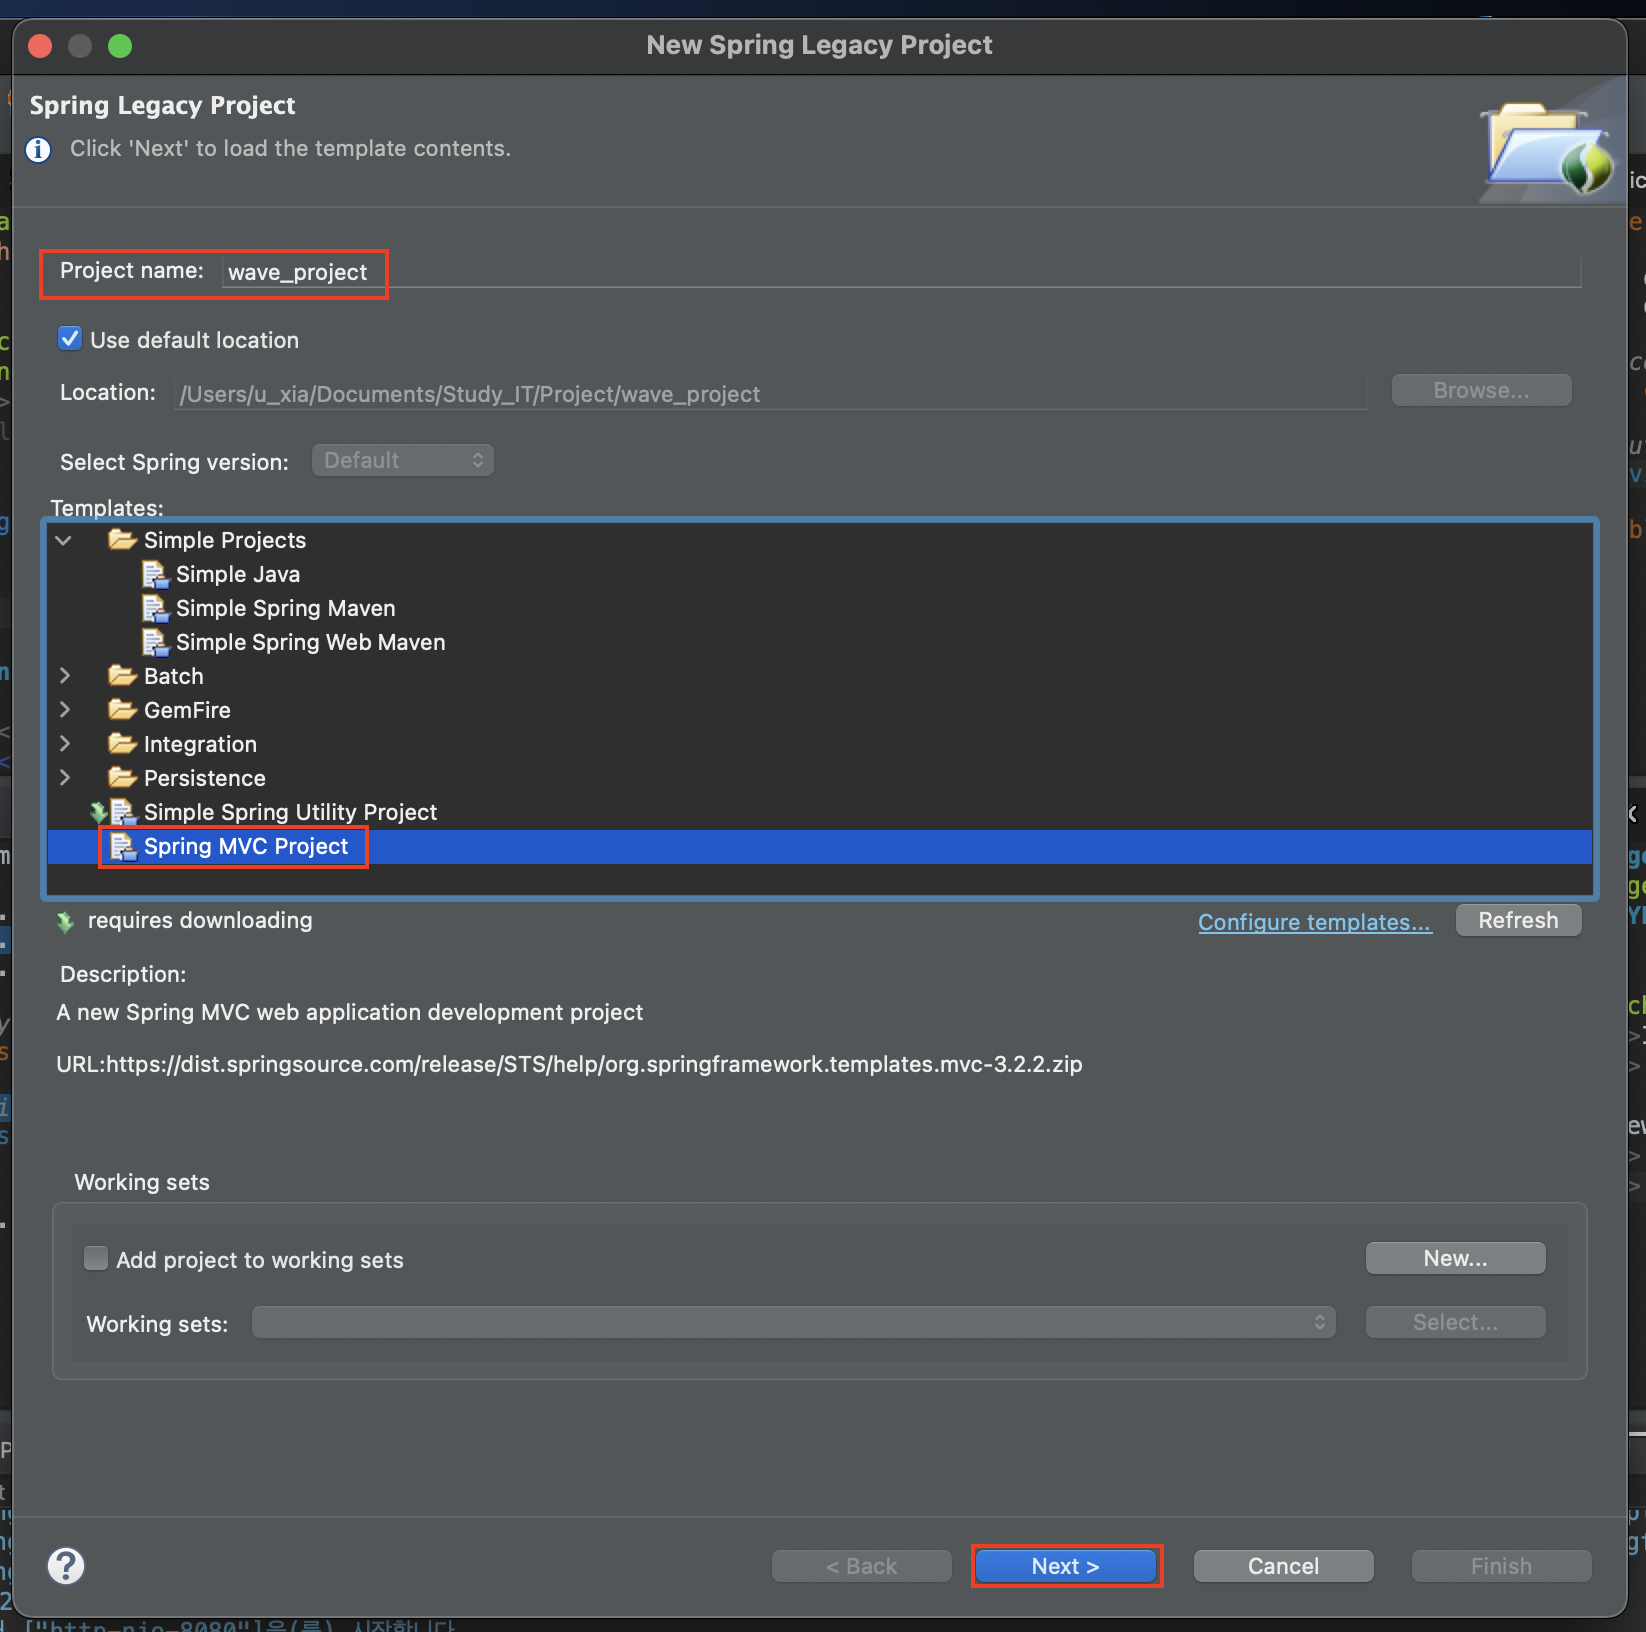Expand the GemFire templates folder

click(64, 710)
